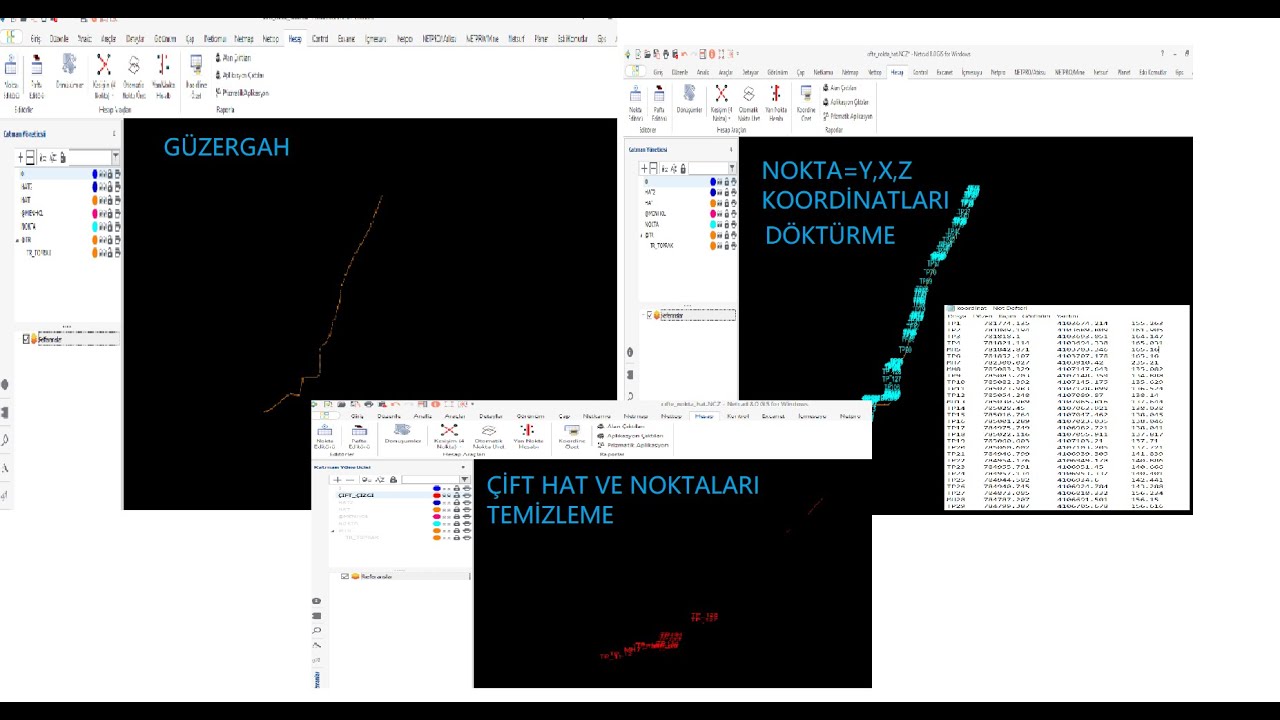Collapse @TR layer group in GÜZERGAH window
This screenshot has width=1280, height=720.
(x=17, y=240)
